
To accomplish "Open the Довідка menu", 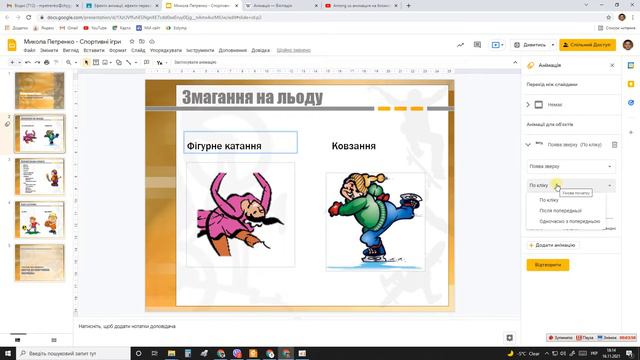I will [260, 51].
